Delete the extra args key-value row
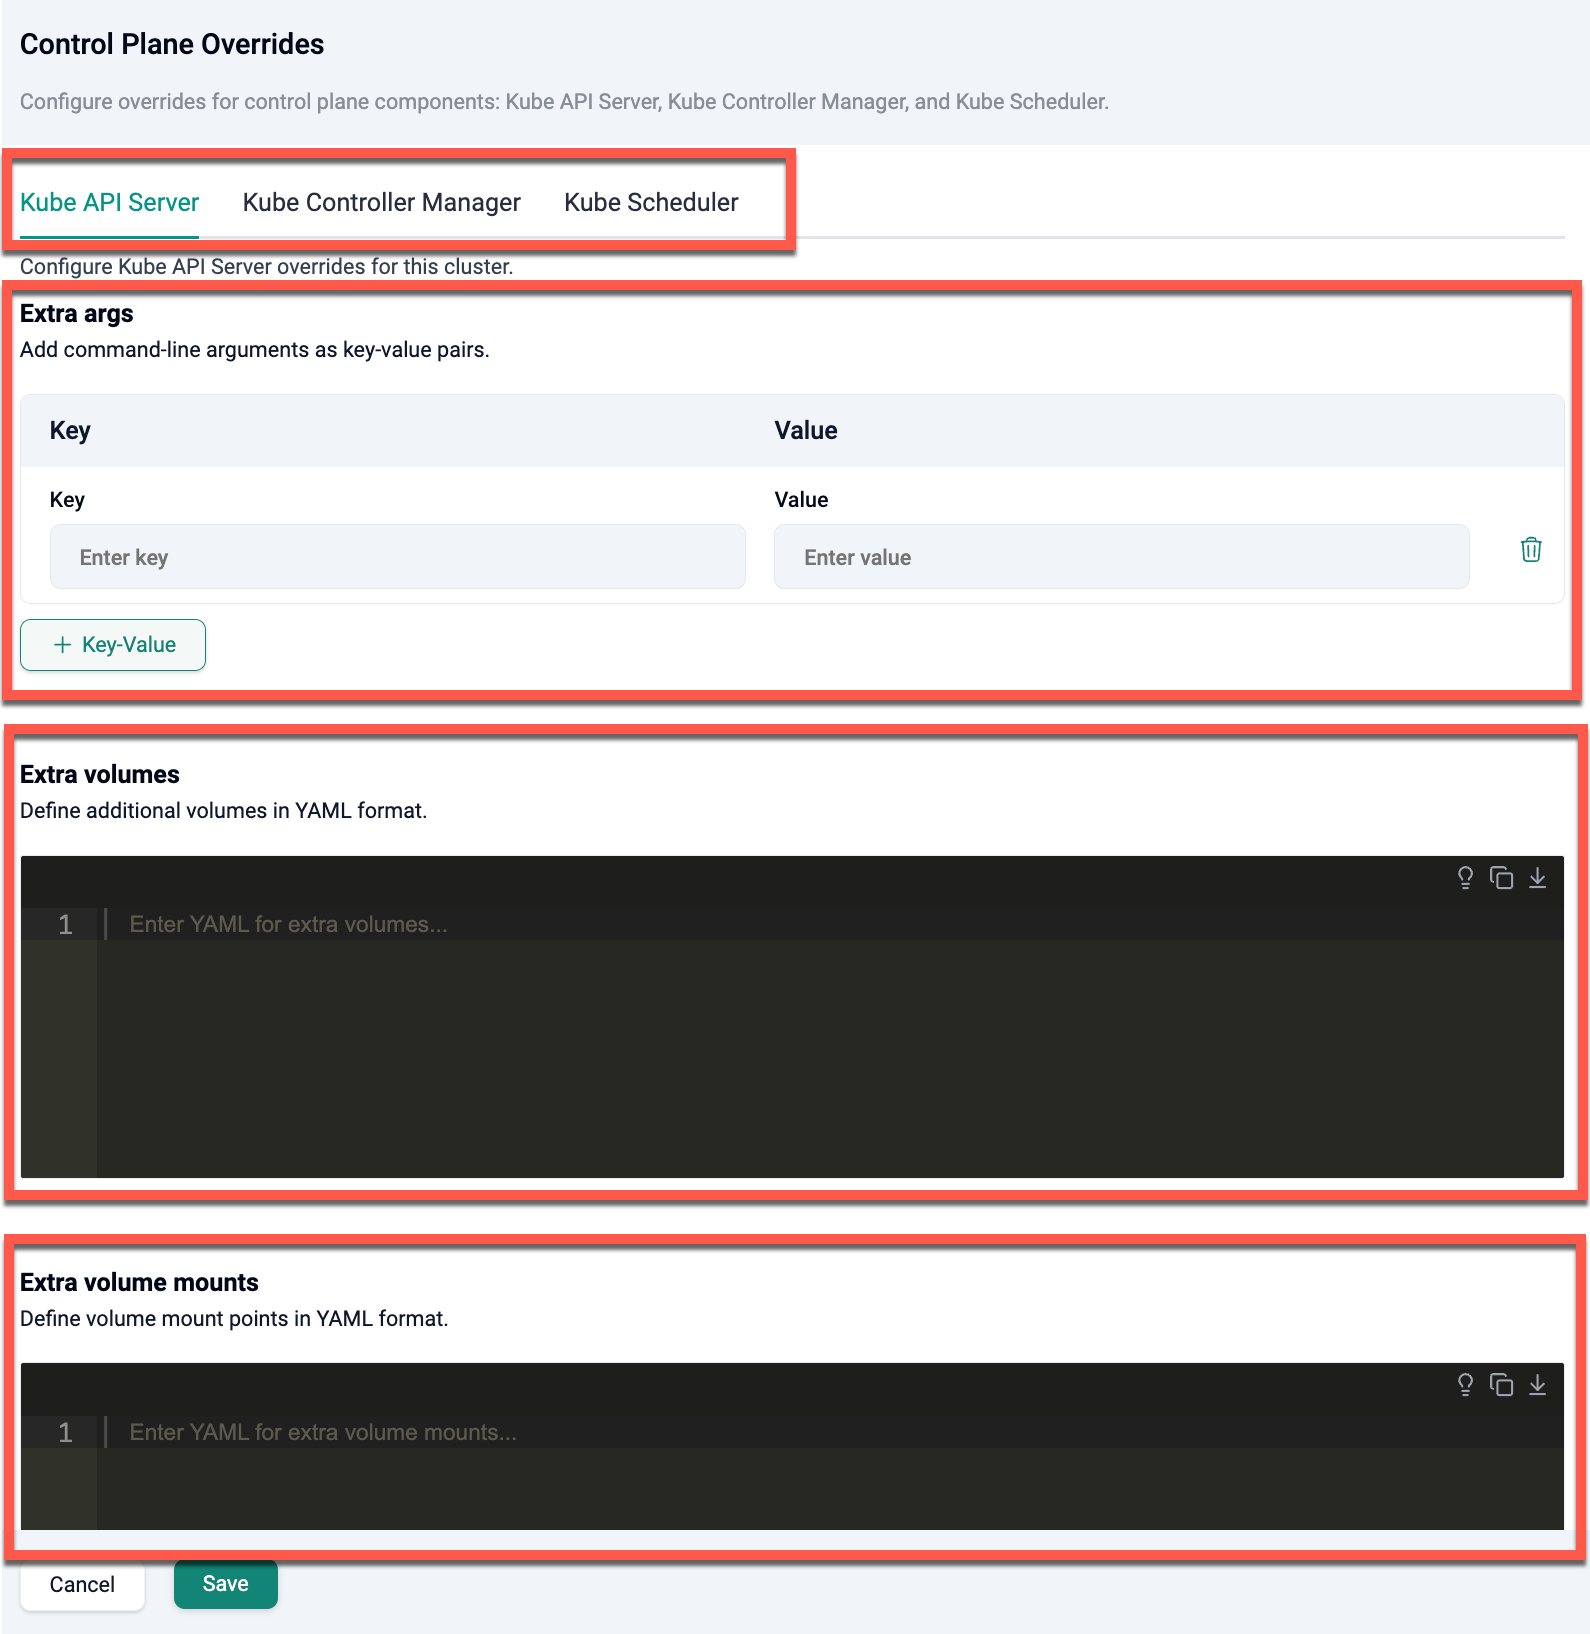Screen dimensions: 1590x1634 (1530, 550)
